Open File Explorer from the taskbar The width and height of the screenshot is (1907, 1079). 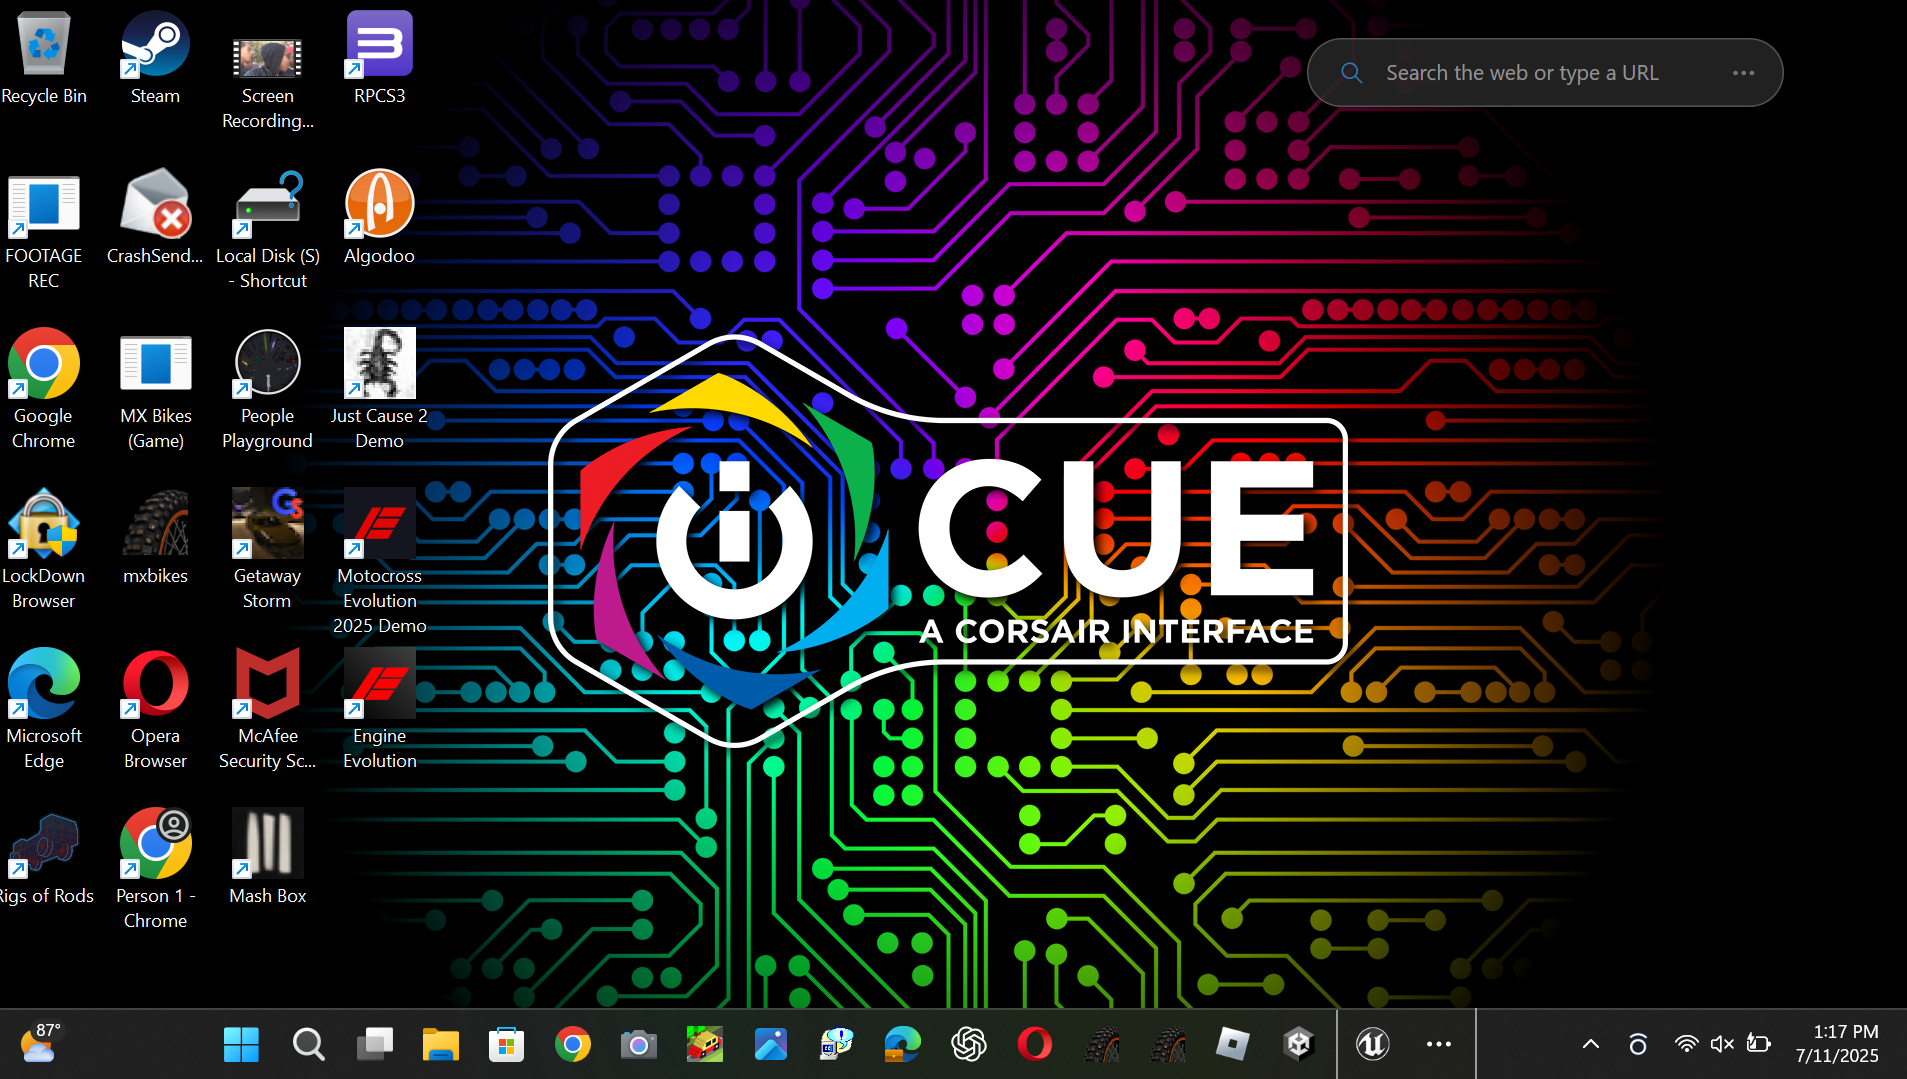click(440, 1045)
